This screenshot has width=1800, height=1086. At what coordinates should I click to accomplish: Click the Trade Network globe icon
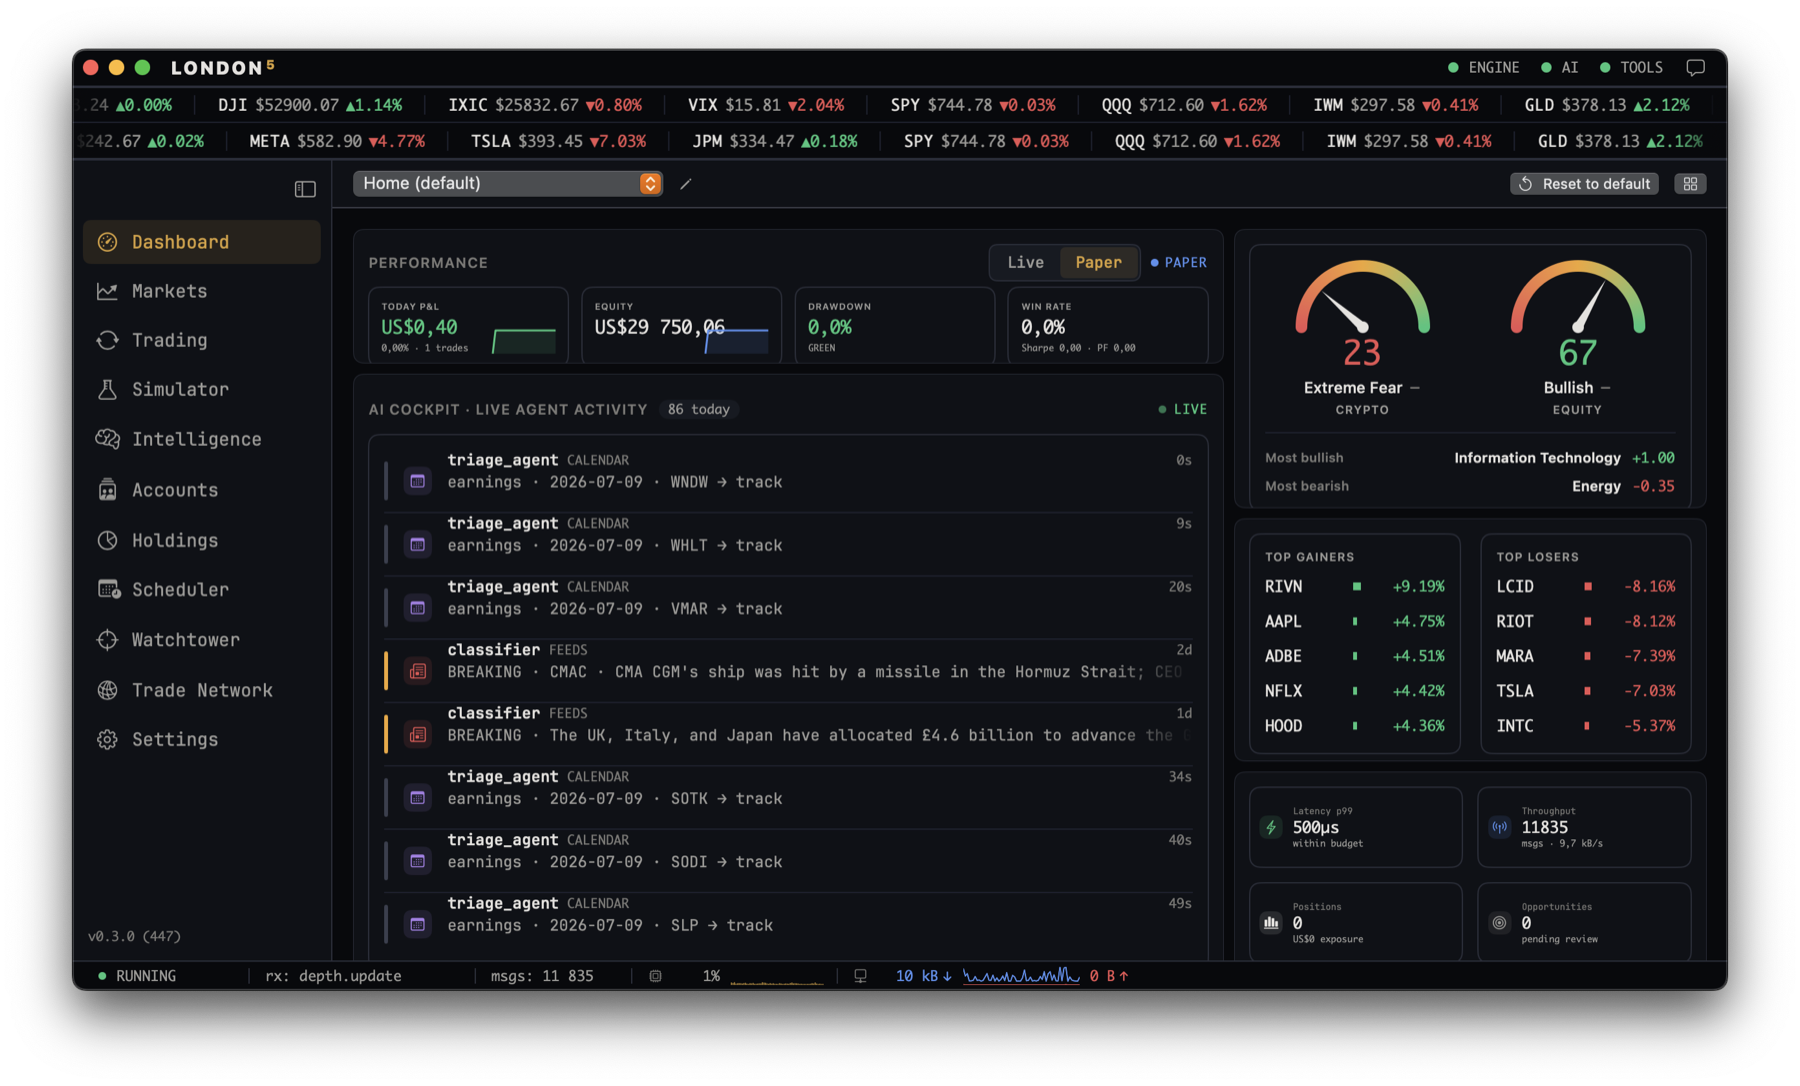107,690
